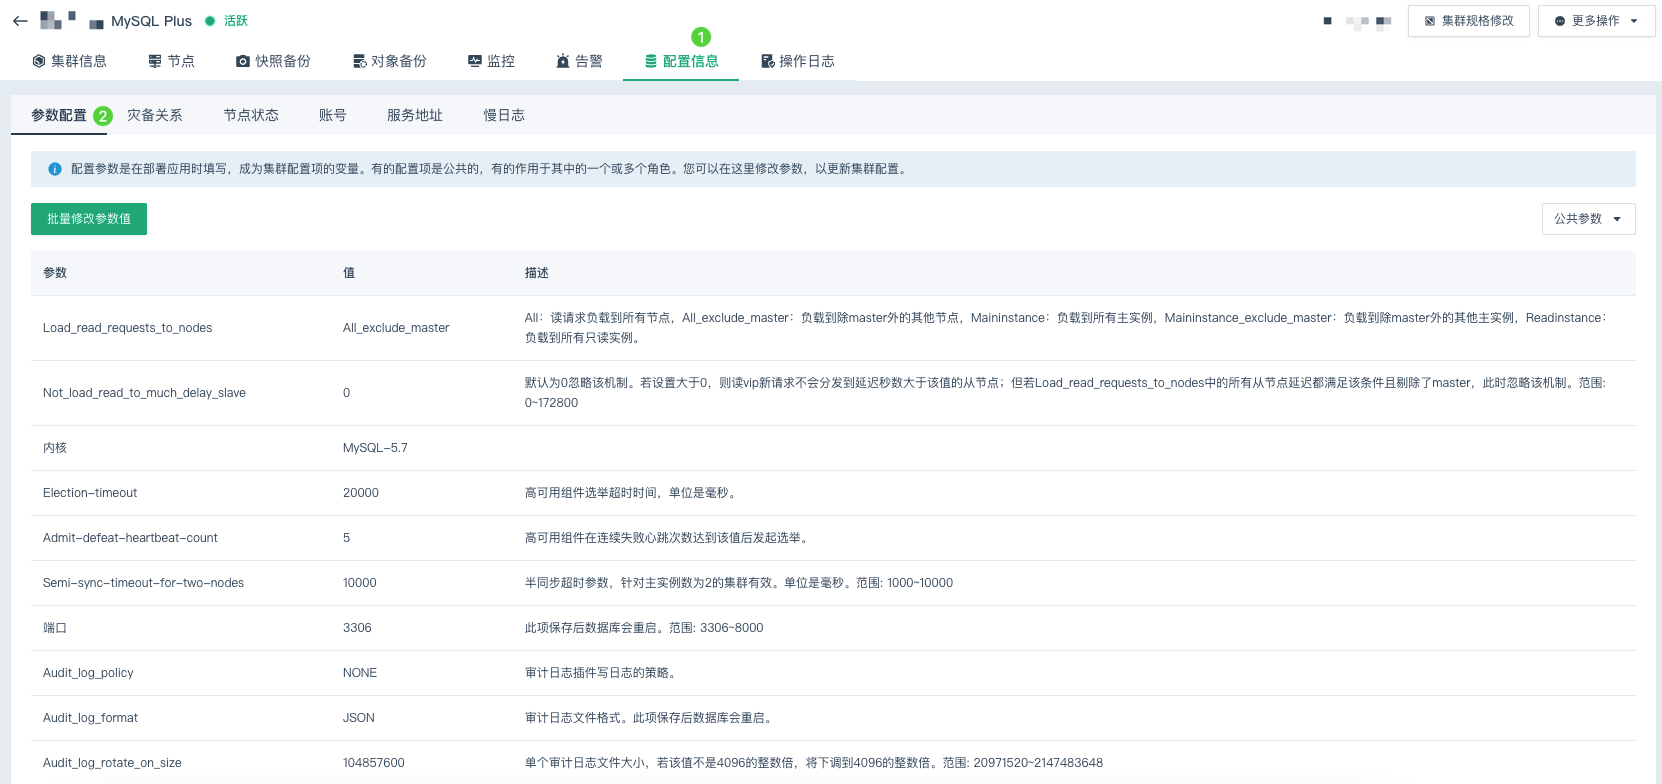Click the nodes tab icon
Viewport: 1662px width, 784px height.
155,61
